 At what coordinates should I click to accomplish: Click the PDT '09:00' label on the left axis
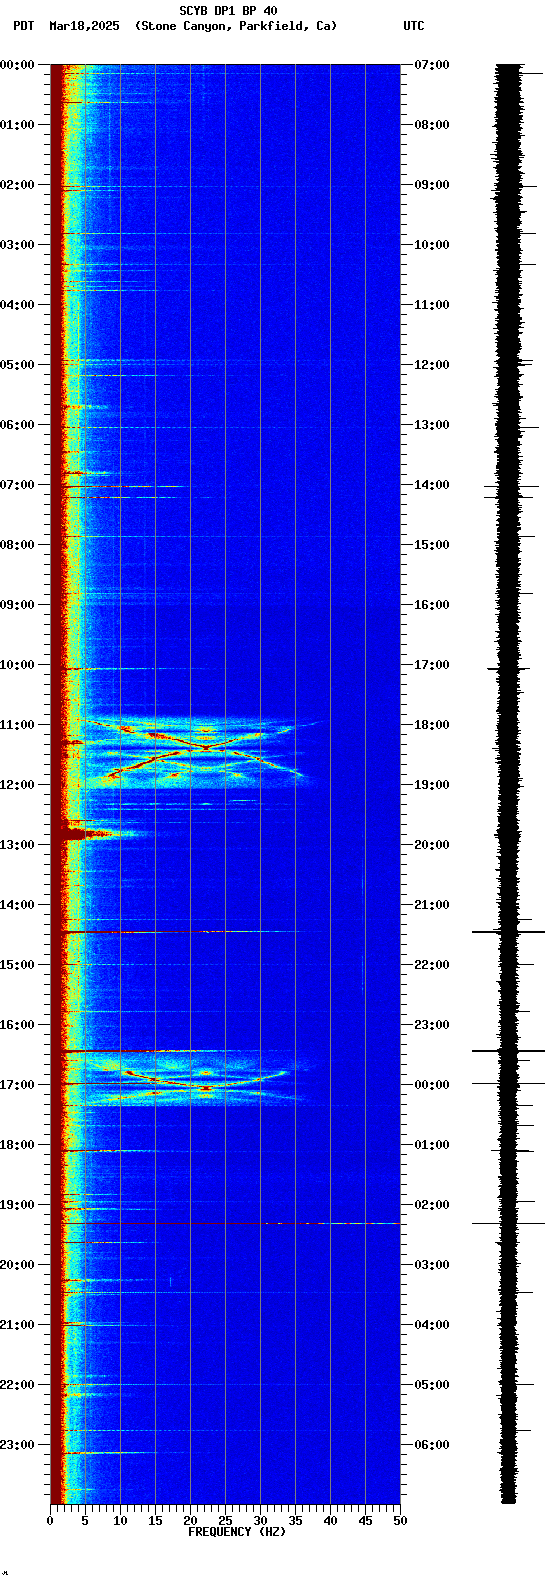point(18,605)
